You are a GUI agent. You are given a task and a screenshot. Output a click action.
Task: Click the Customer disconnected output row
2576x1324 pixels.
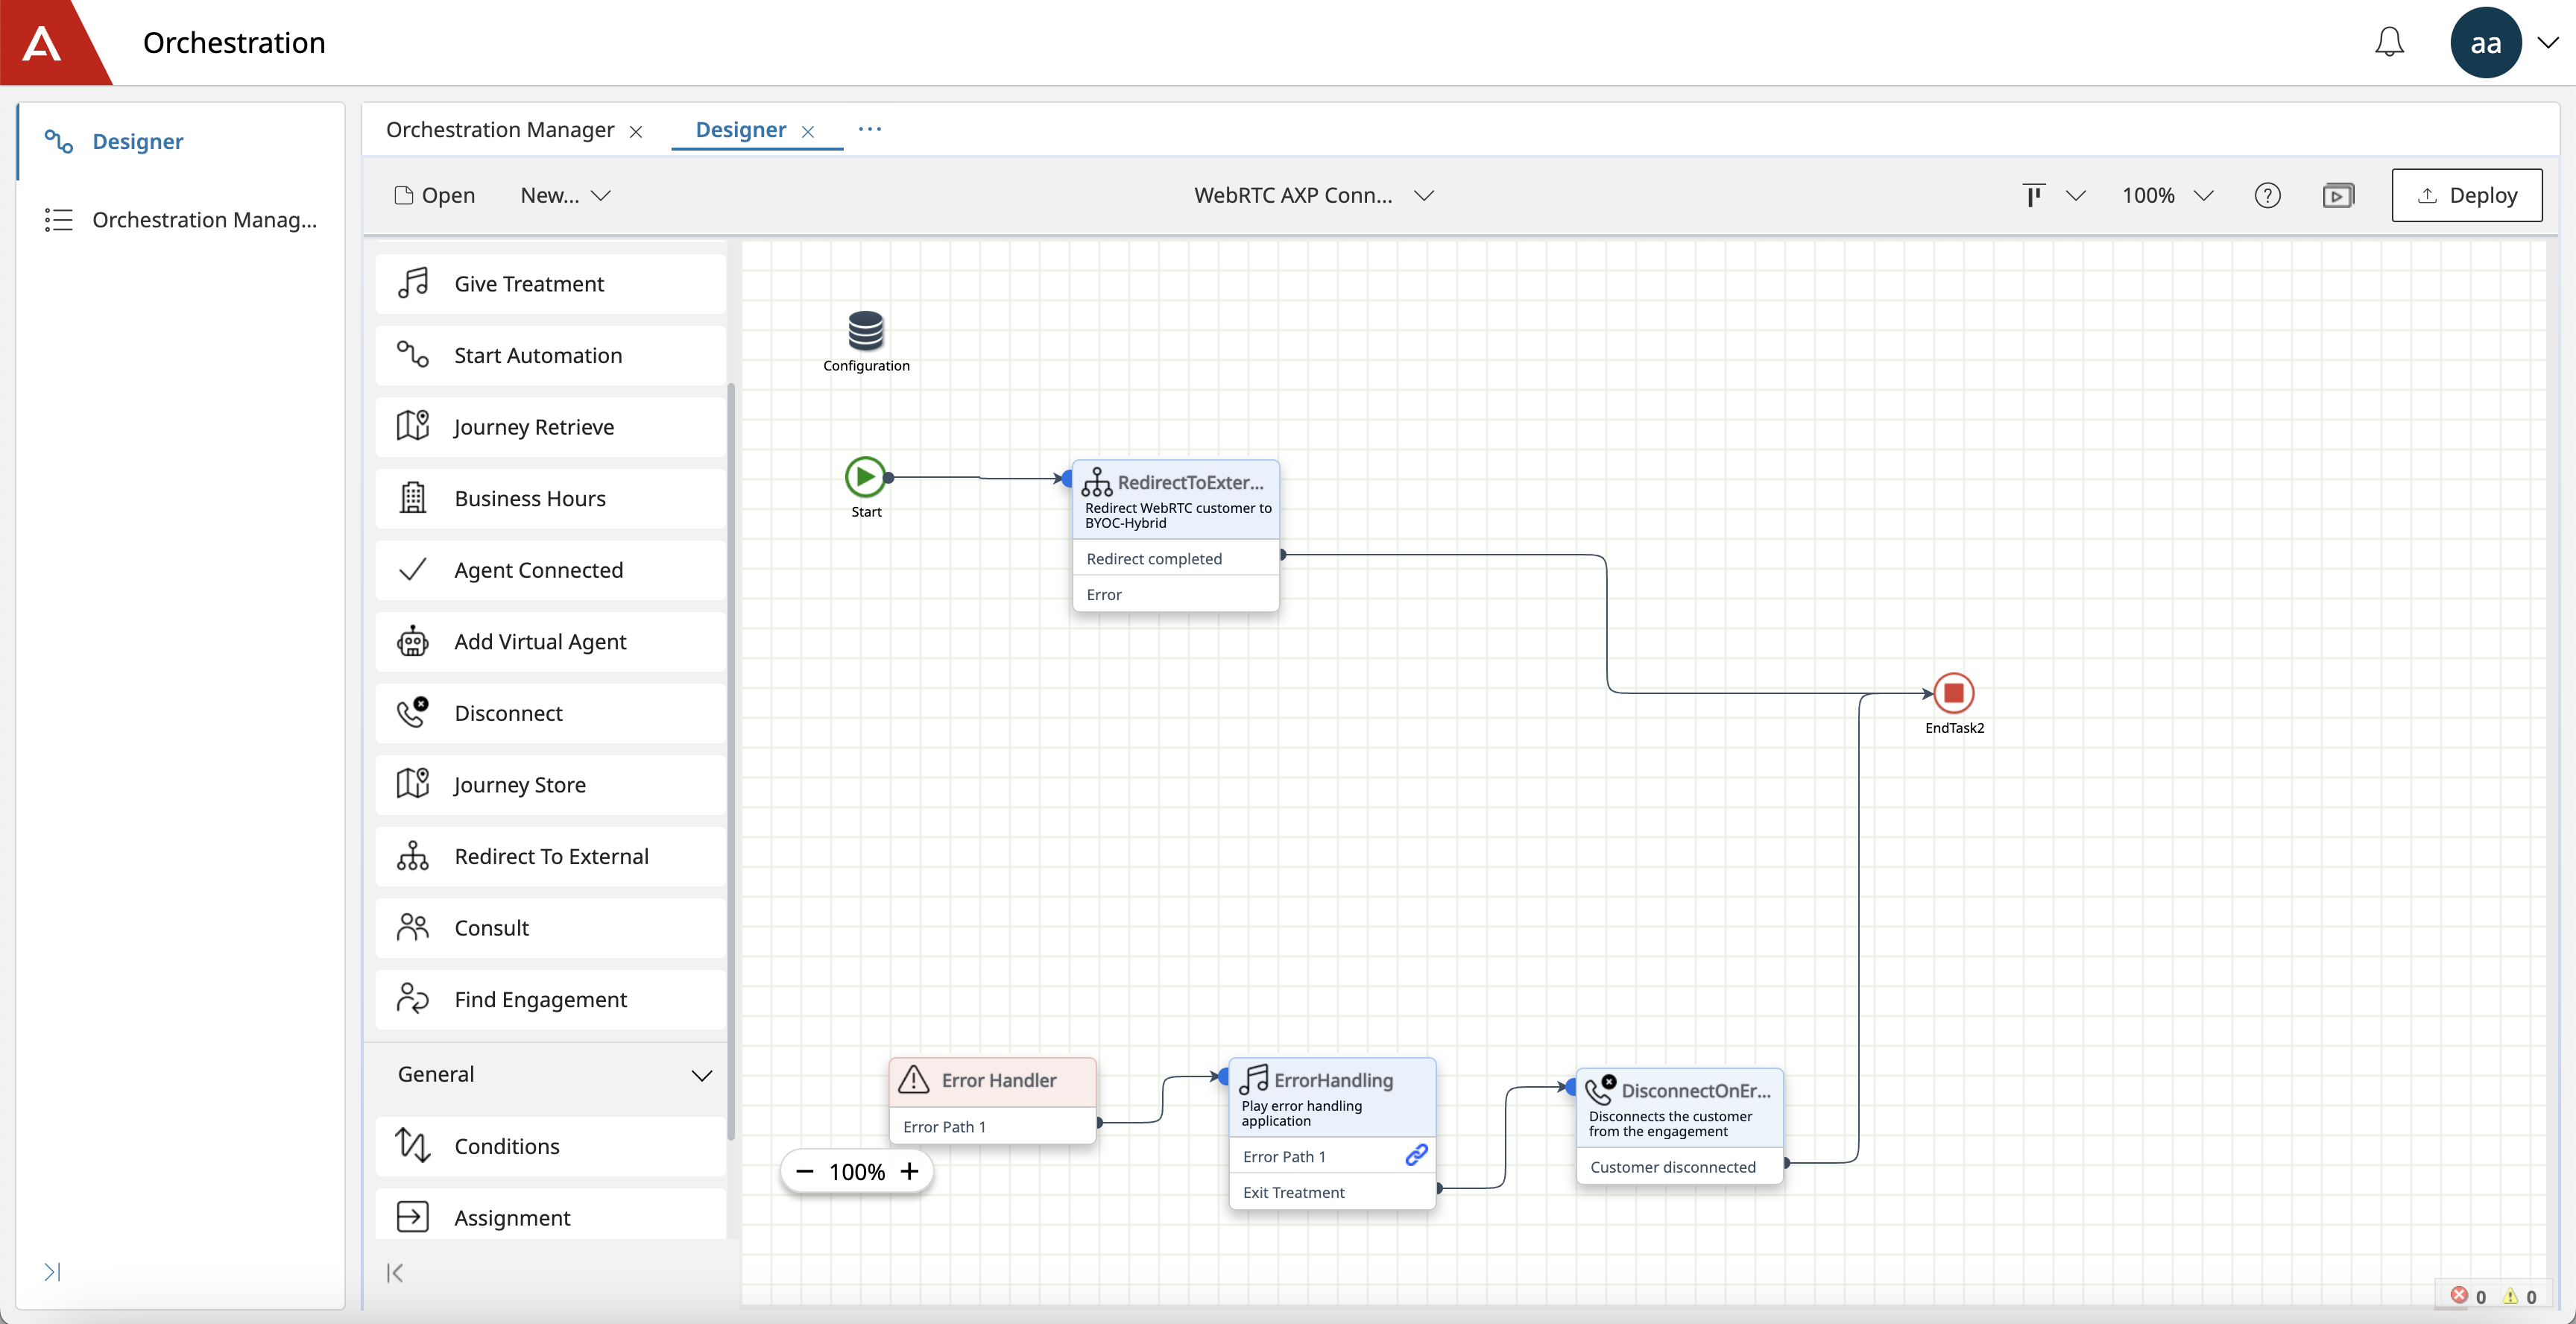click(x=1679, y=1167)
